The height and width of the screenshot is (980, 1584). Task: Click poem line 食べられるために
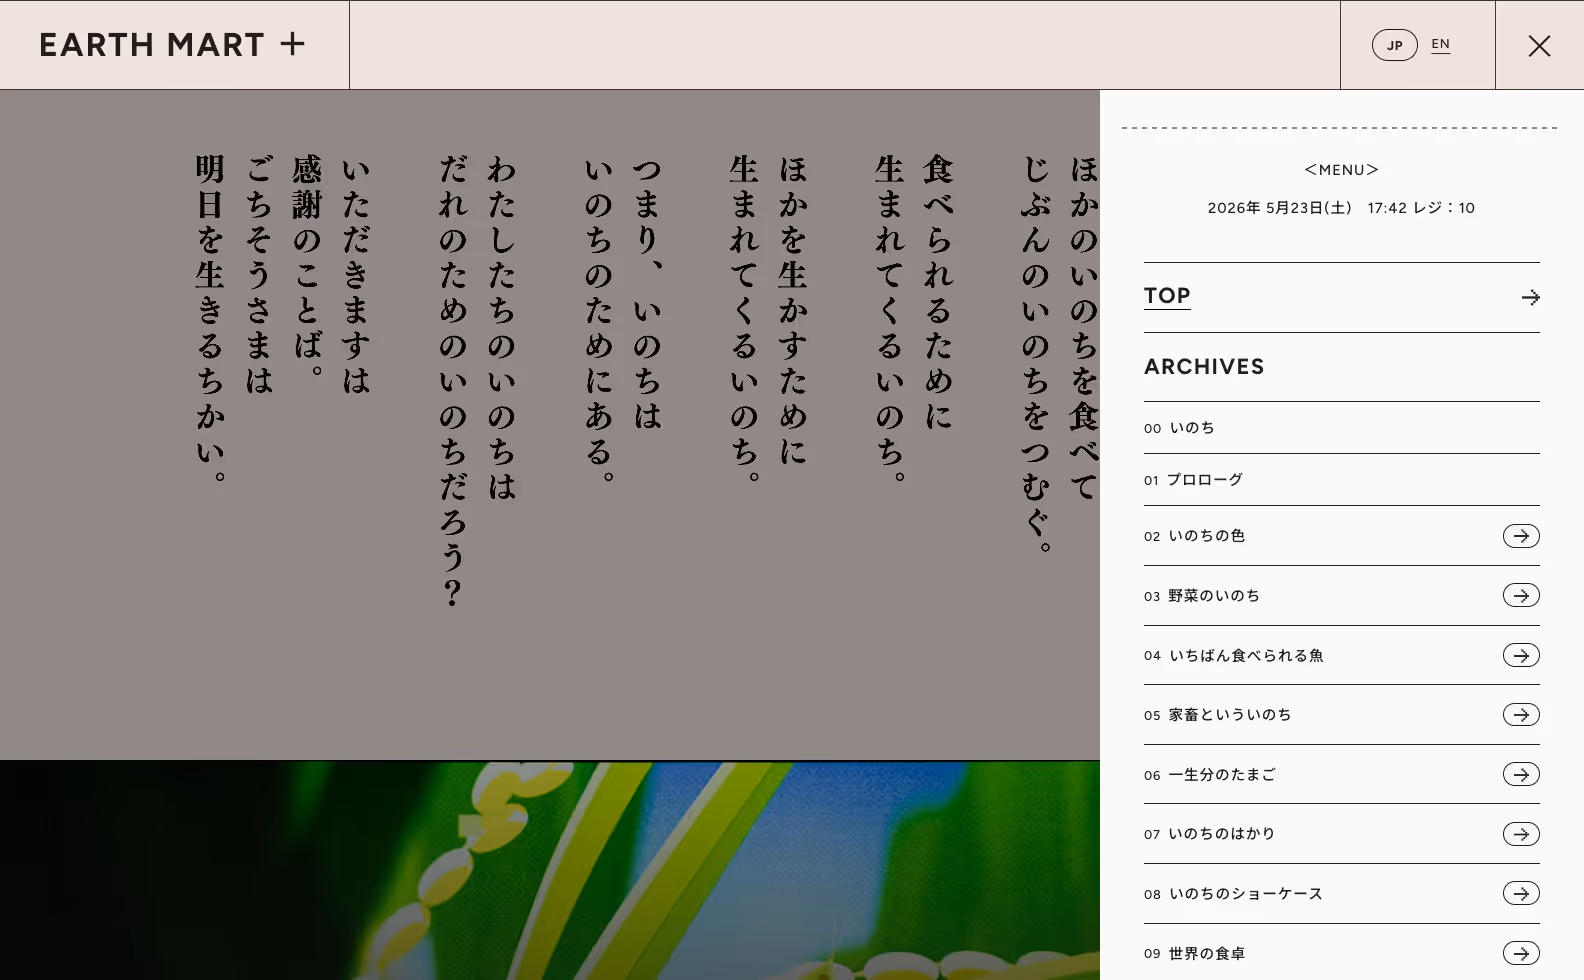point(938,292)
